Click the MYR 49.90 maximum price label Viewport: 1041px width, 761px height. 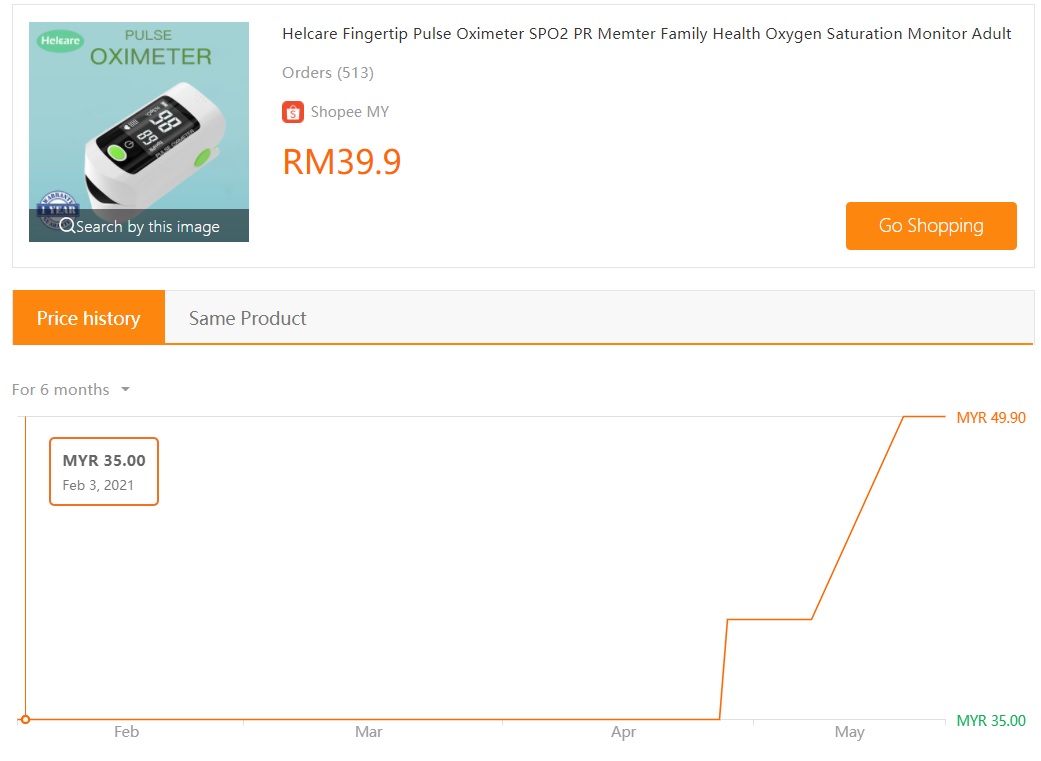[x=991, y=418]
